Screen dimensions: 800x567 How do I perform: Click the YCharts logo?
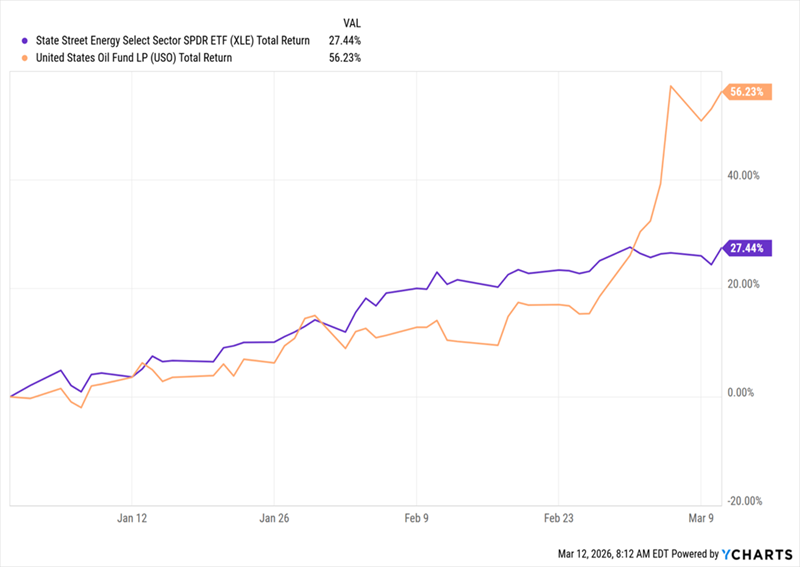coord(757,553)
